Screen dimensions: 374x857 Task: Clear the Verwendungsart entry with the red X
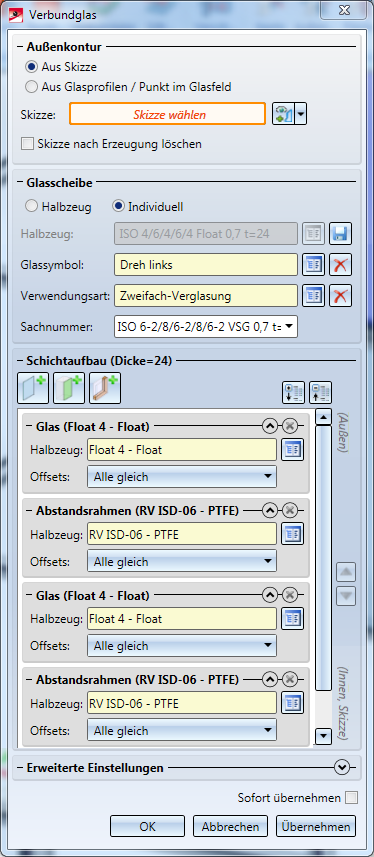click(x=340, y=296)
